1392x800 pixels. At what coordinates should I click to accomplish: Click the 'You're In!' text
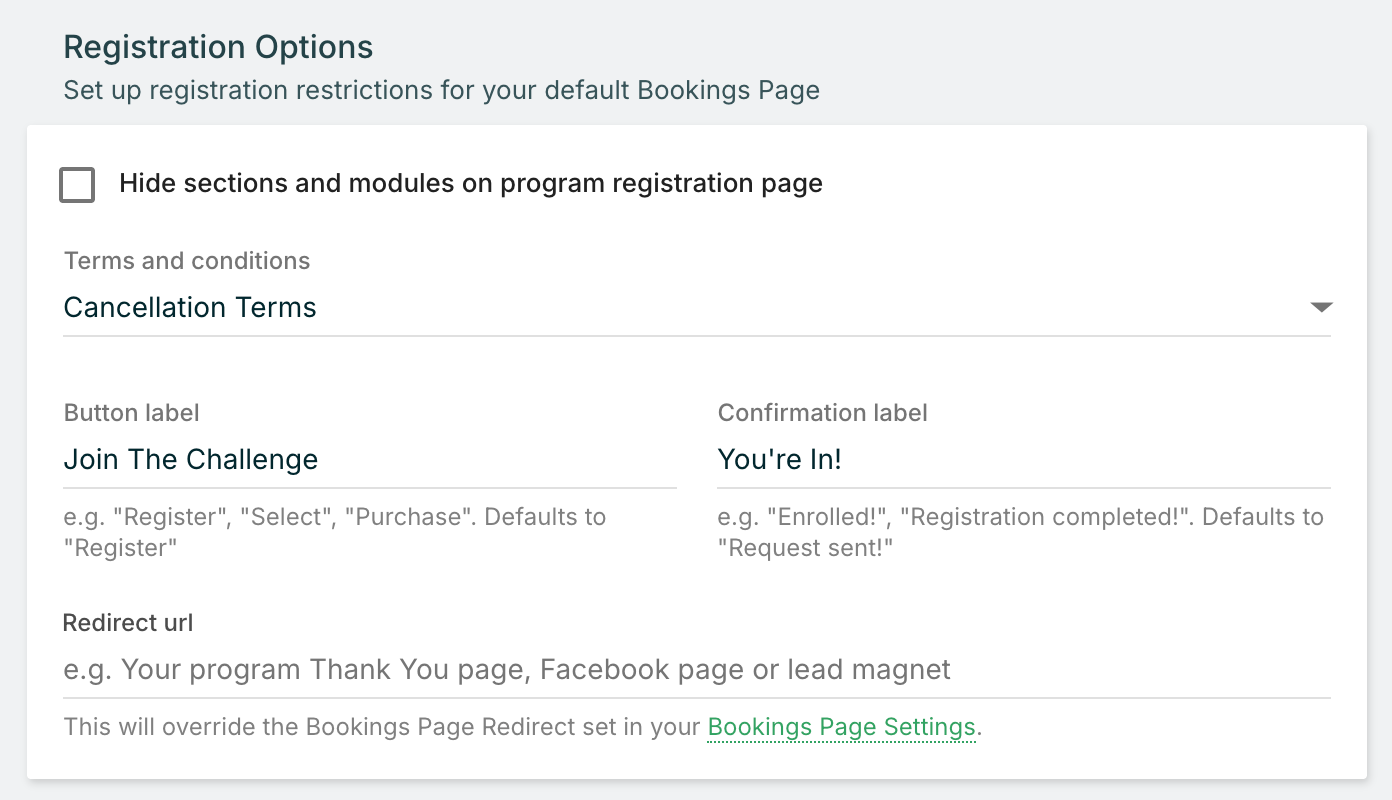(780, 460)
